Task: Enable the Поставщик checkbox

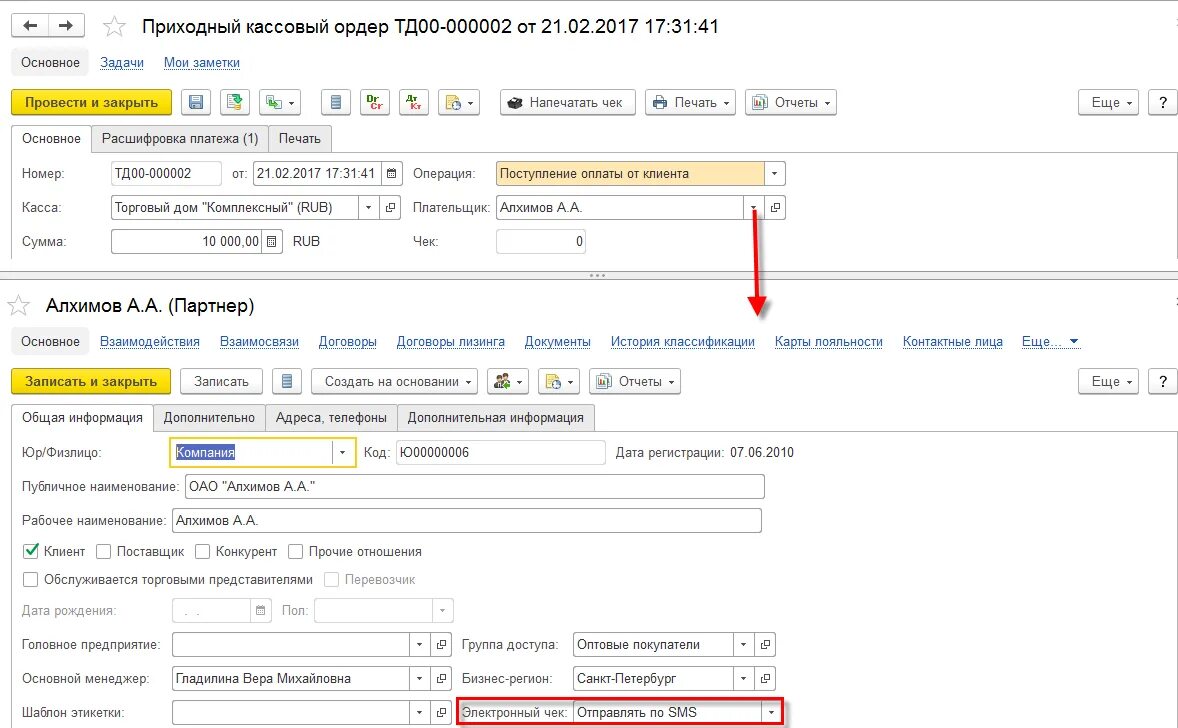Action: click(104, 551)
